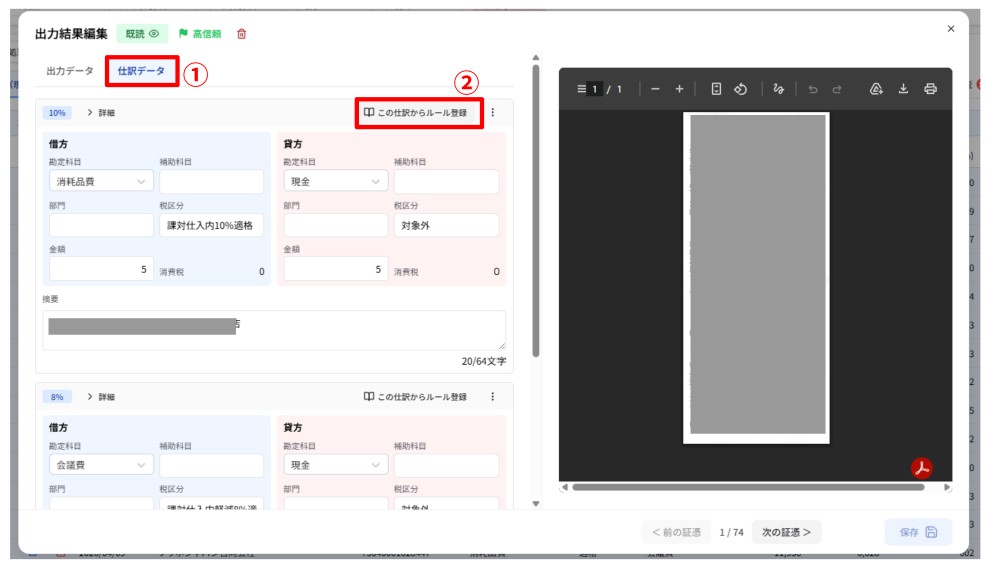The height and width of the screenshot is (571, 1001).
Task: Click the journal panel vertical scrollbar
Action: [536, 211]
